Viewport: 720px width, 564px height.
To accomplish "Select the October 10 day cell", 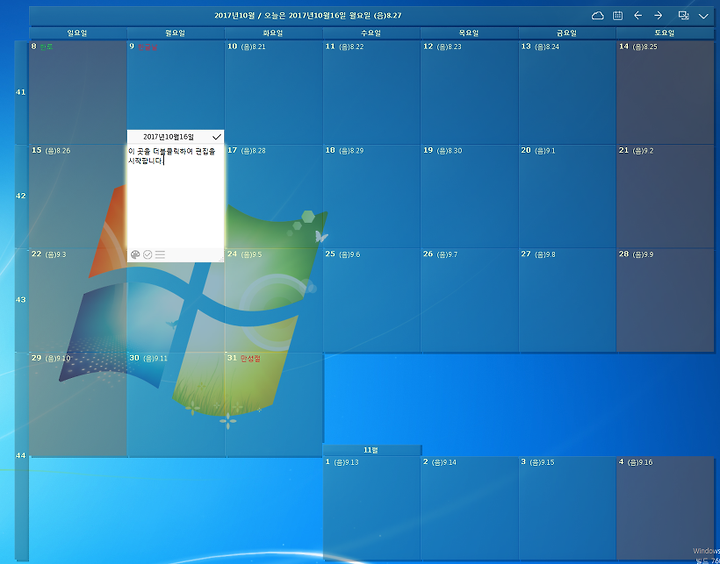I will click(273, 92).
